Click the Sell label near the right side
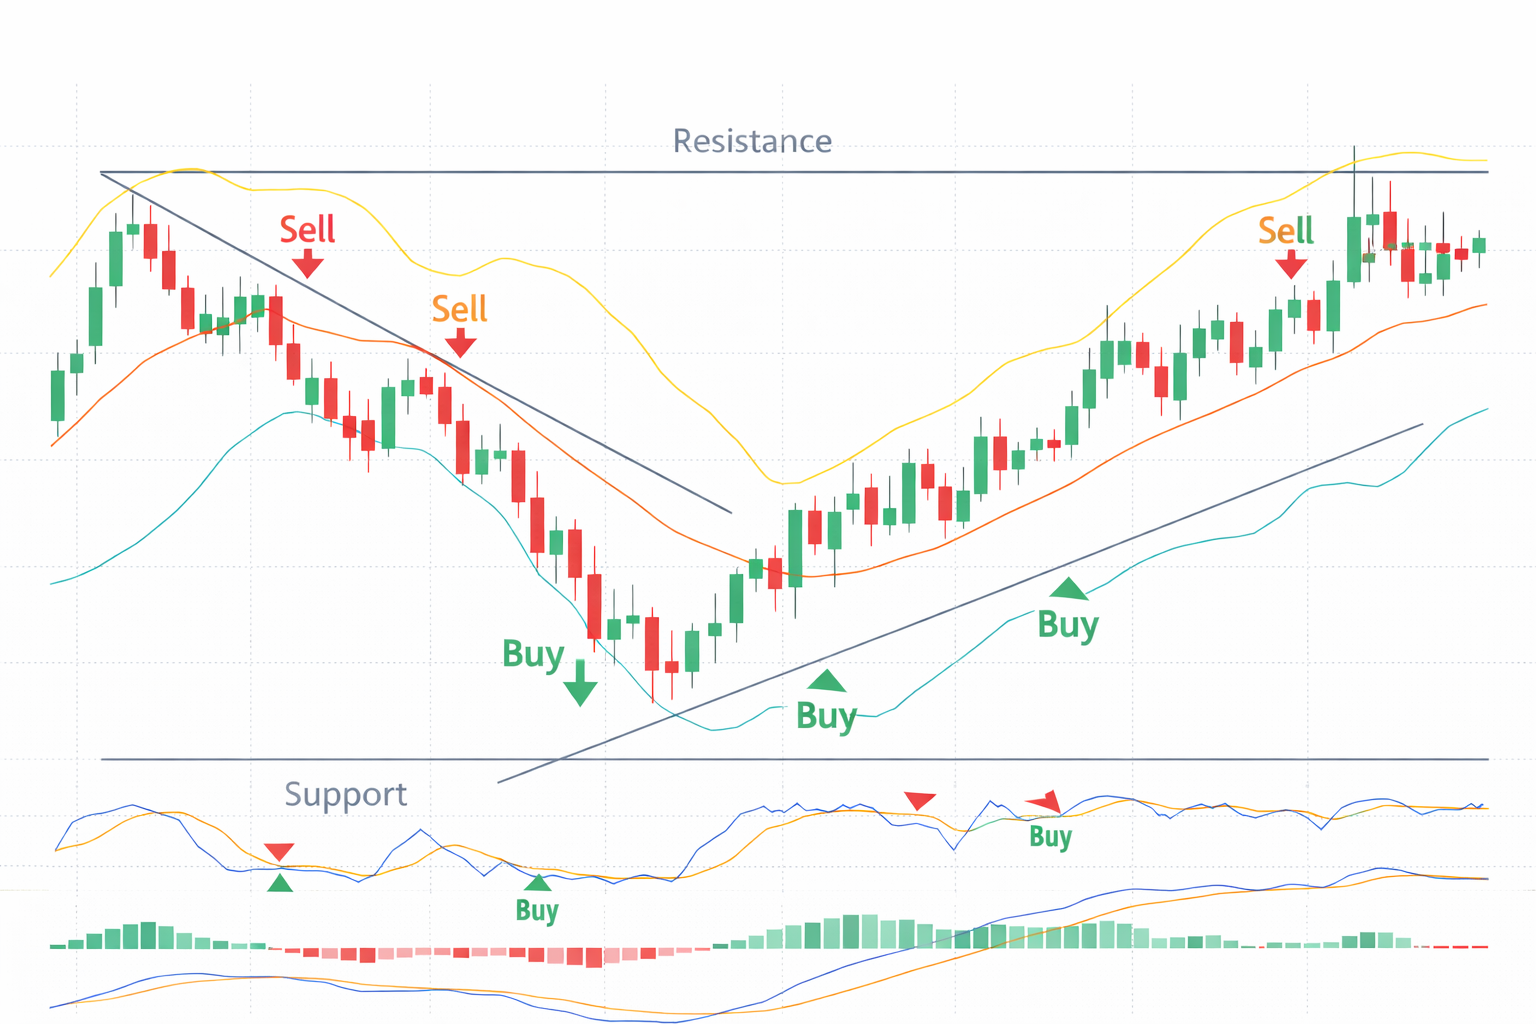1536x1024 pixels. (1285, 231)
